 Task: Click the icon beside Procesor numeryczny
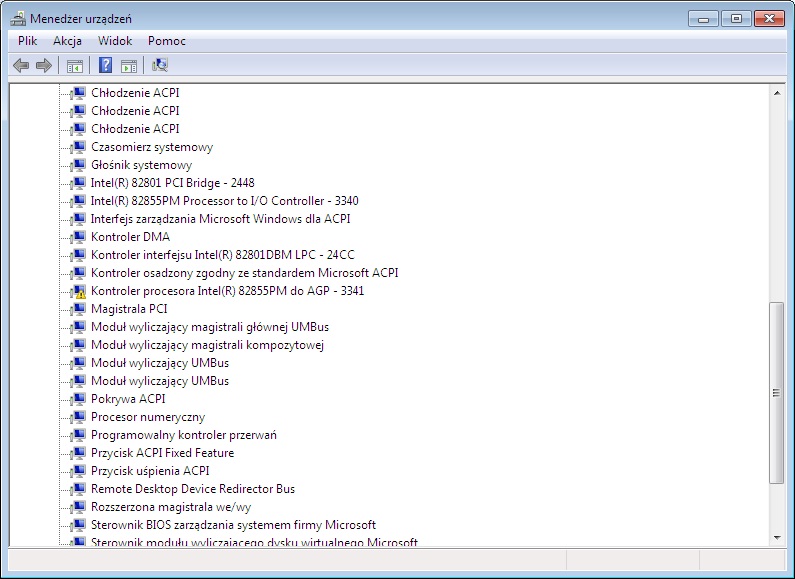pyautogui.click(x=79, y=417)
